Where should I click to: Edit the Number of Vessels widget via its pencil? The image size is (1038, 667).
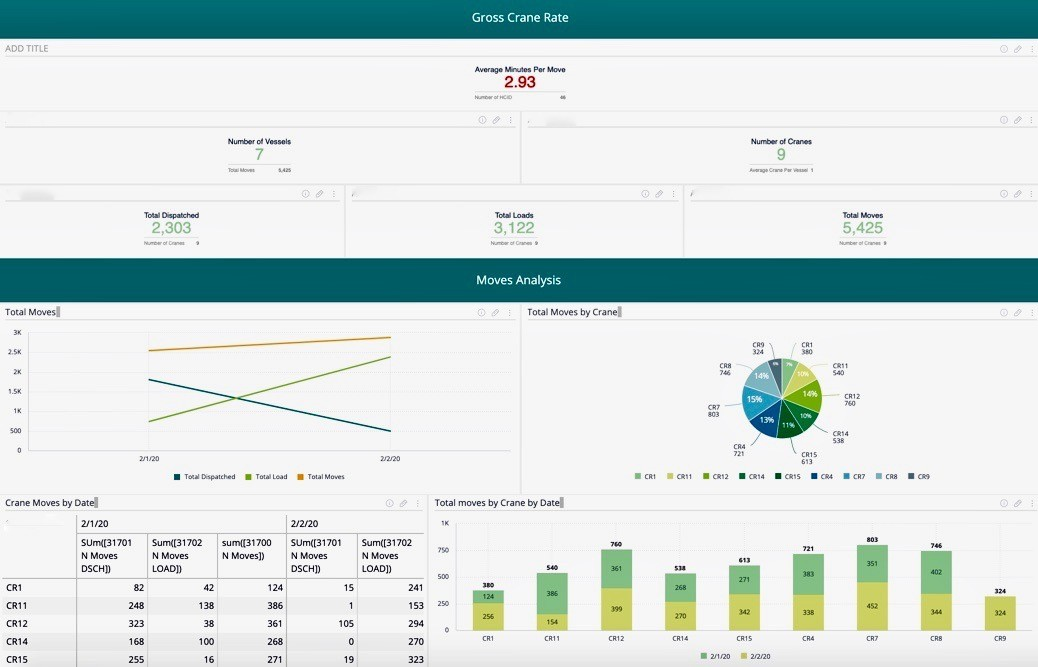pyautogui.click(x=495, y=120)
